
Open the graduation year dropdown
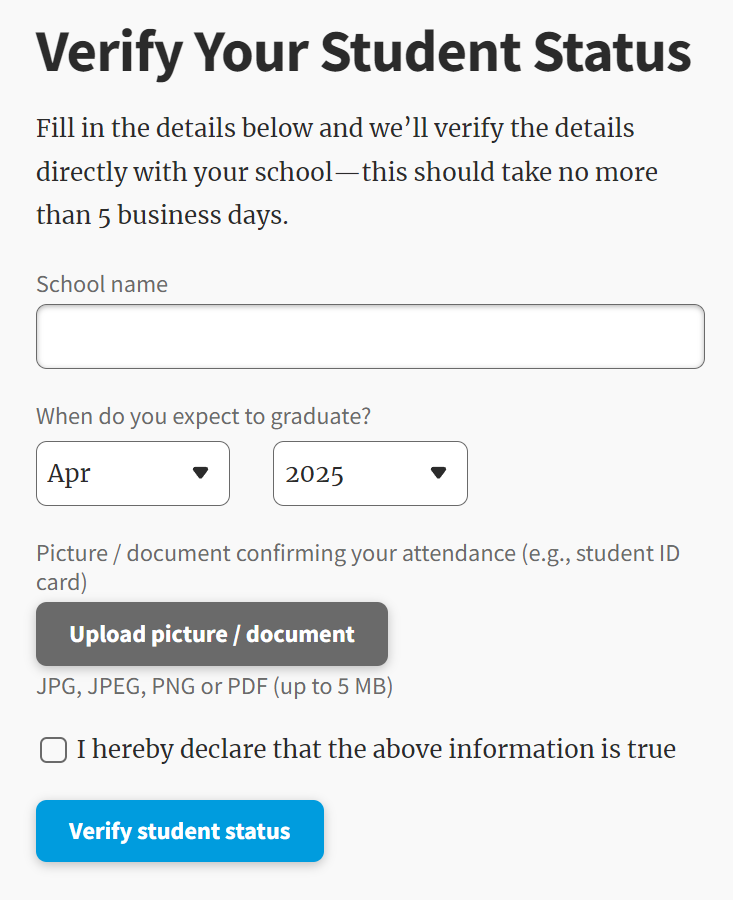tap(370, 474)
